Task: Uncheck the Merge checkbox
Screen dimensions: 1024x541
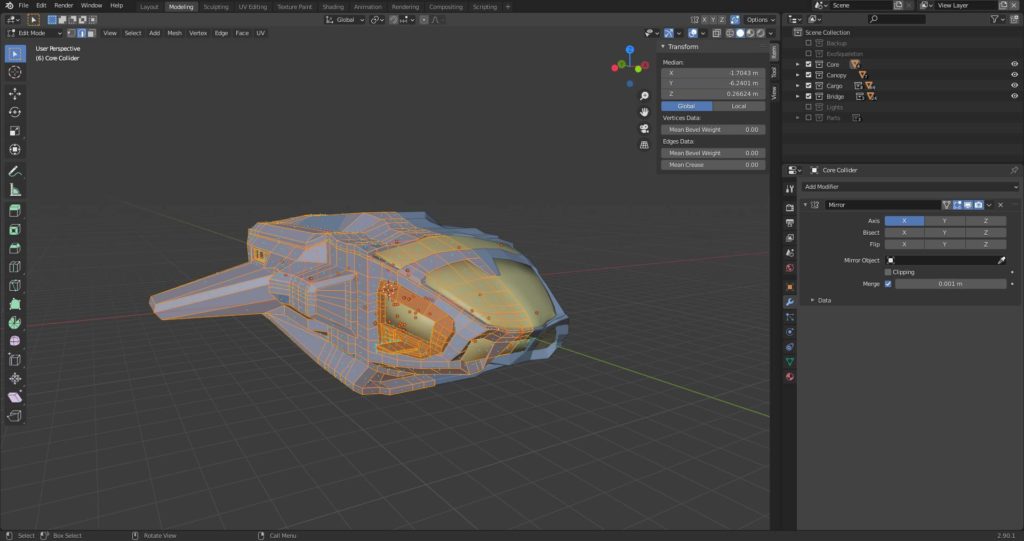Action: coord(888,283)
